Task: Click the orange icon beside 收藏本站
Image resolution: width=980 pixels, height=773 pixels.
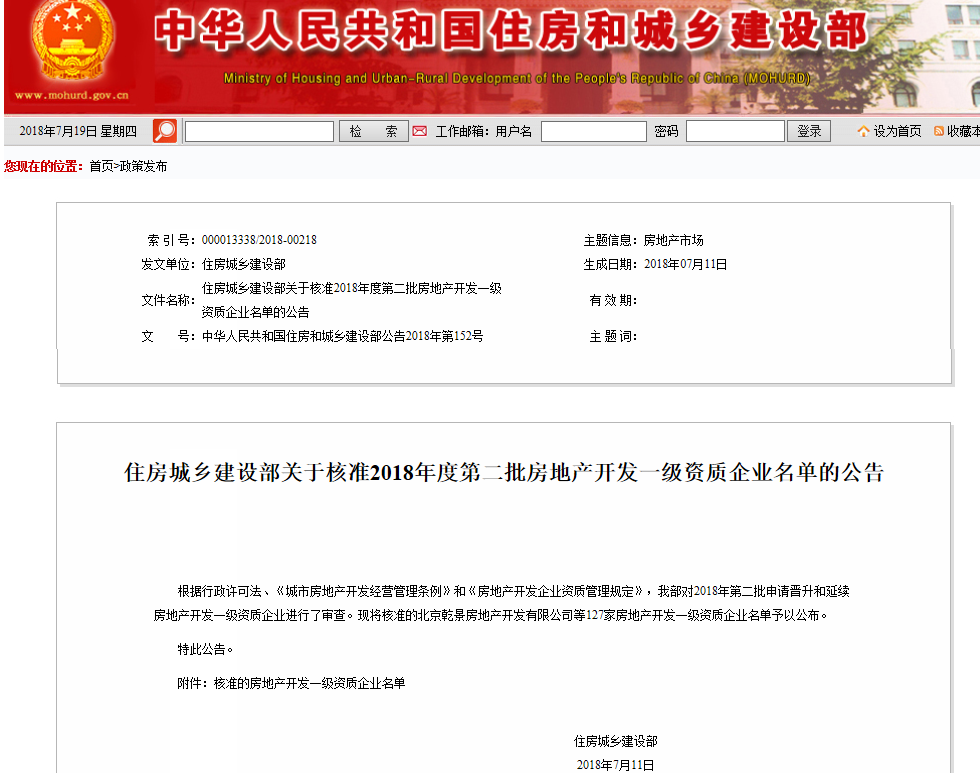Action: tap(939, 131)
